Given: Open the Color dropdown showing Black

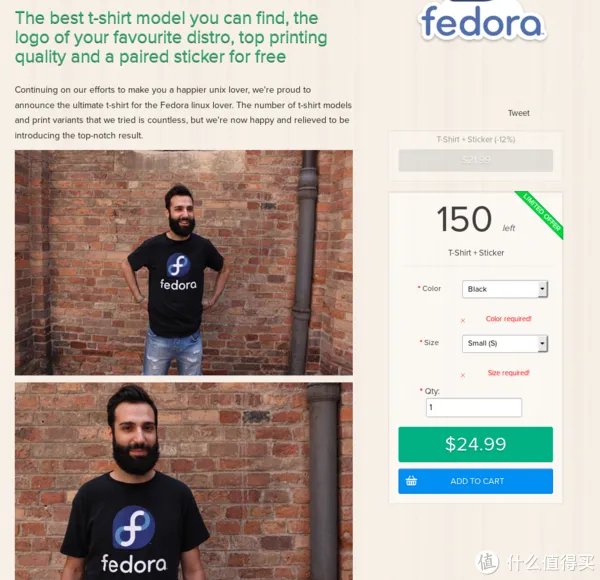Looking at the screenshot, I should click(x=505, y=289).
